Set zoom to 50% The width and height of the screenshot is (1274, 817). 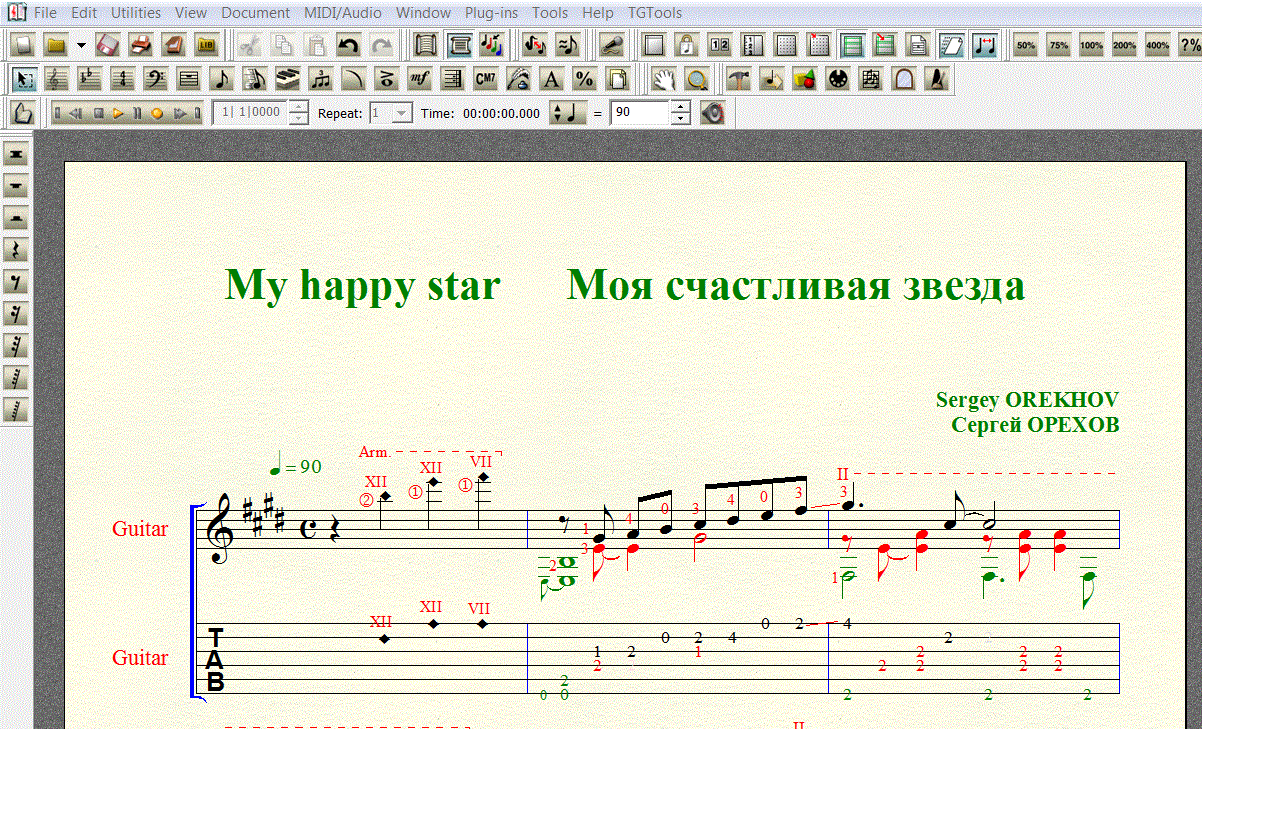pyautogui.click(x=1026, y=45)
